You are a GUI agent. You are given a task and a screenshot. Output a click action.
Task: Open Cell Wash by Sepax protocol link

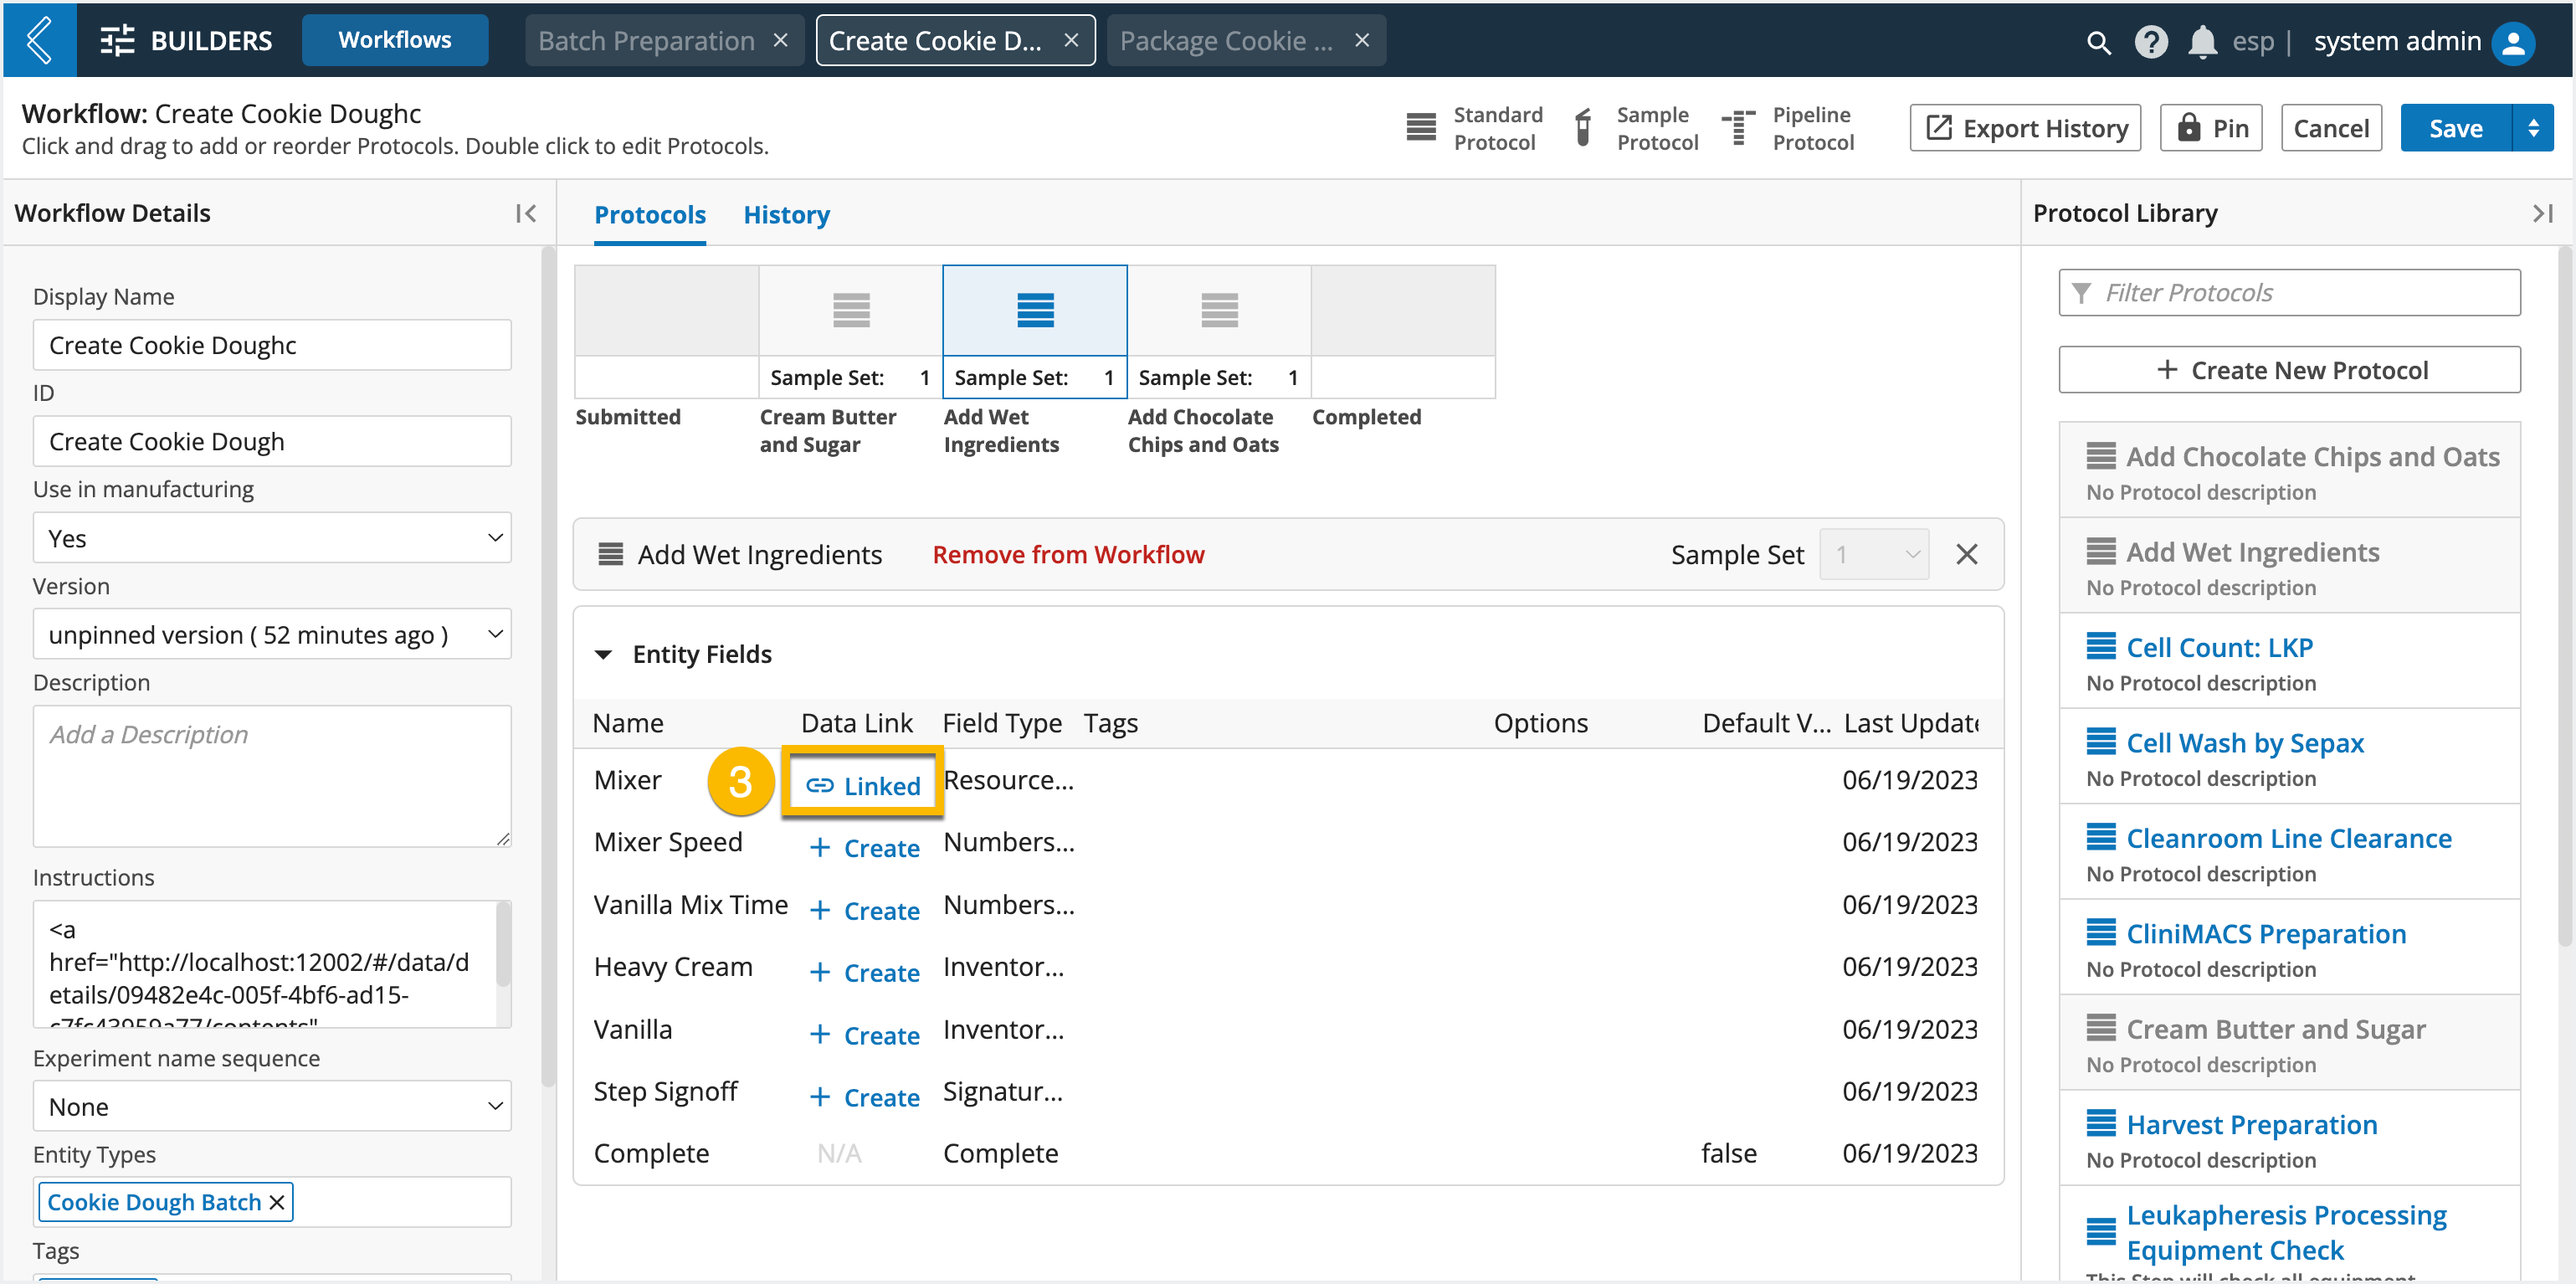(2244, 742)
